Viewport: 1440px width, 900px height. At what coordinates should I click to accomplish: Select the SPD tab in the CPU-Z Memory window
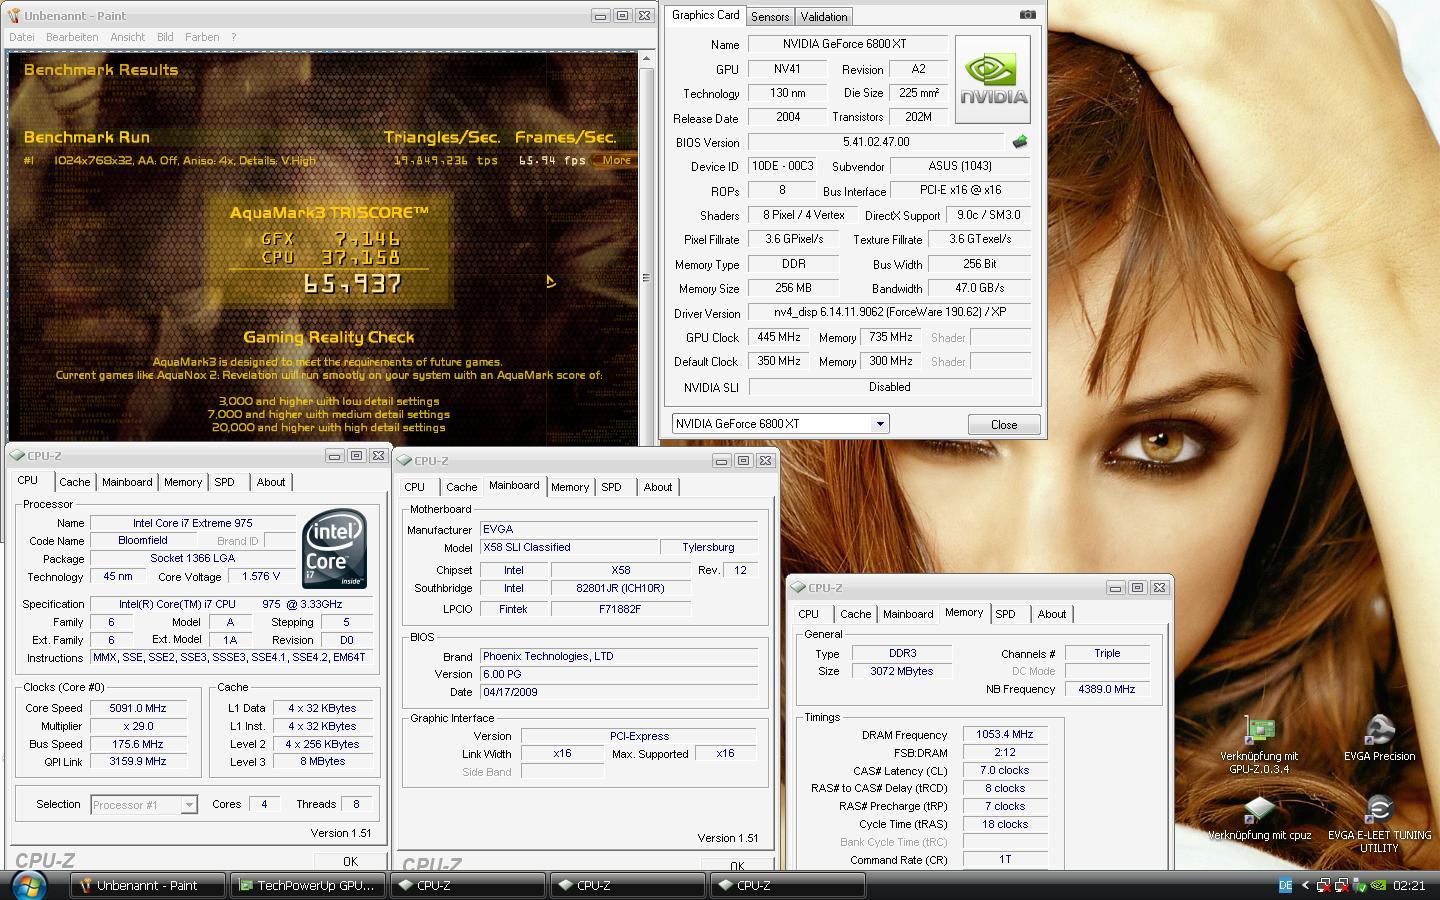click(x=1006, y=614)
